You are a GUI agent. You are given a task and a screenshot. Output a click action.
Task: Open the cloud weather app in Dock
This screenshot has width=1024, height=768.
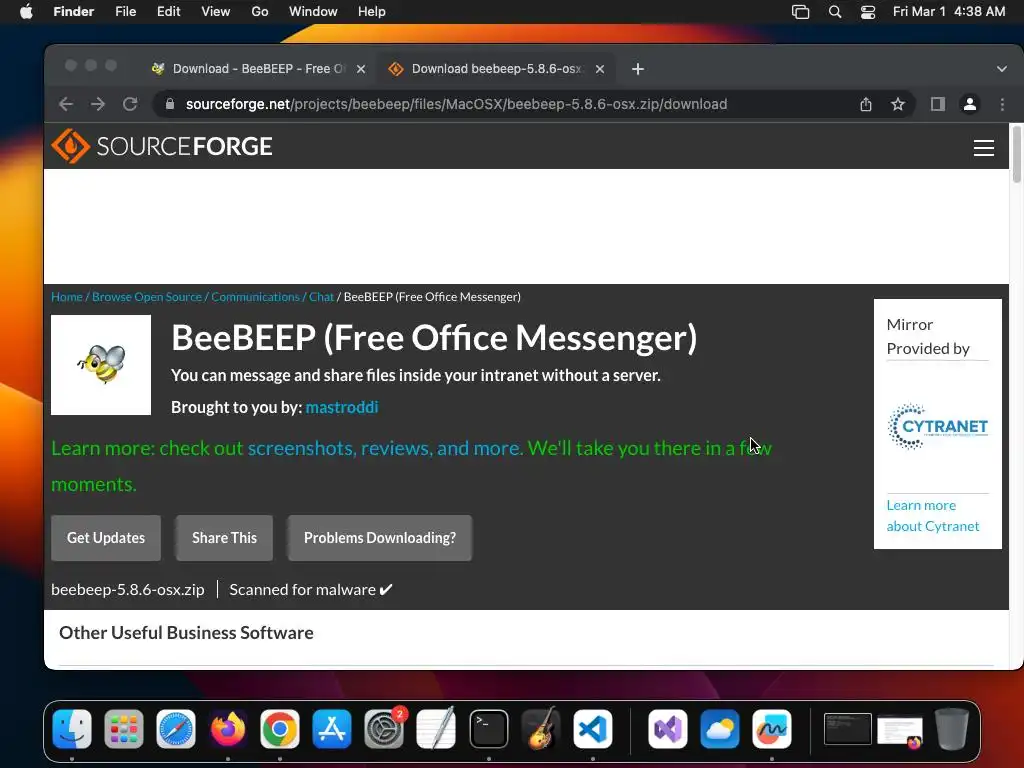click(x=720, y=728)
